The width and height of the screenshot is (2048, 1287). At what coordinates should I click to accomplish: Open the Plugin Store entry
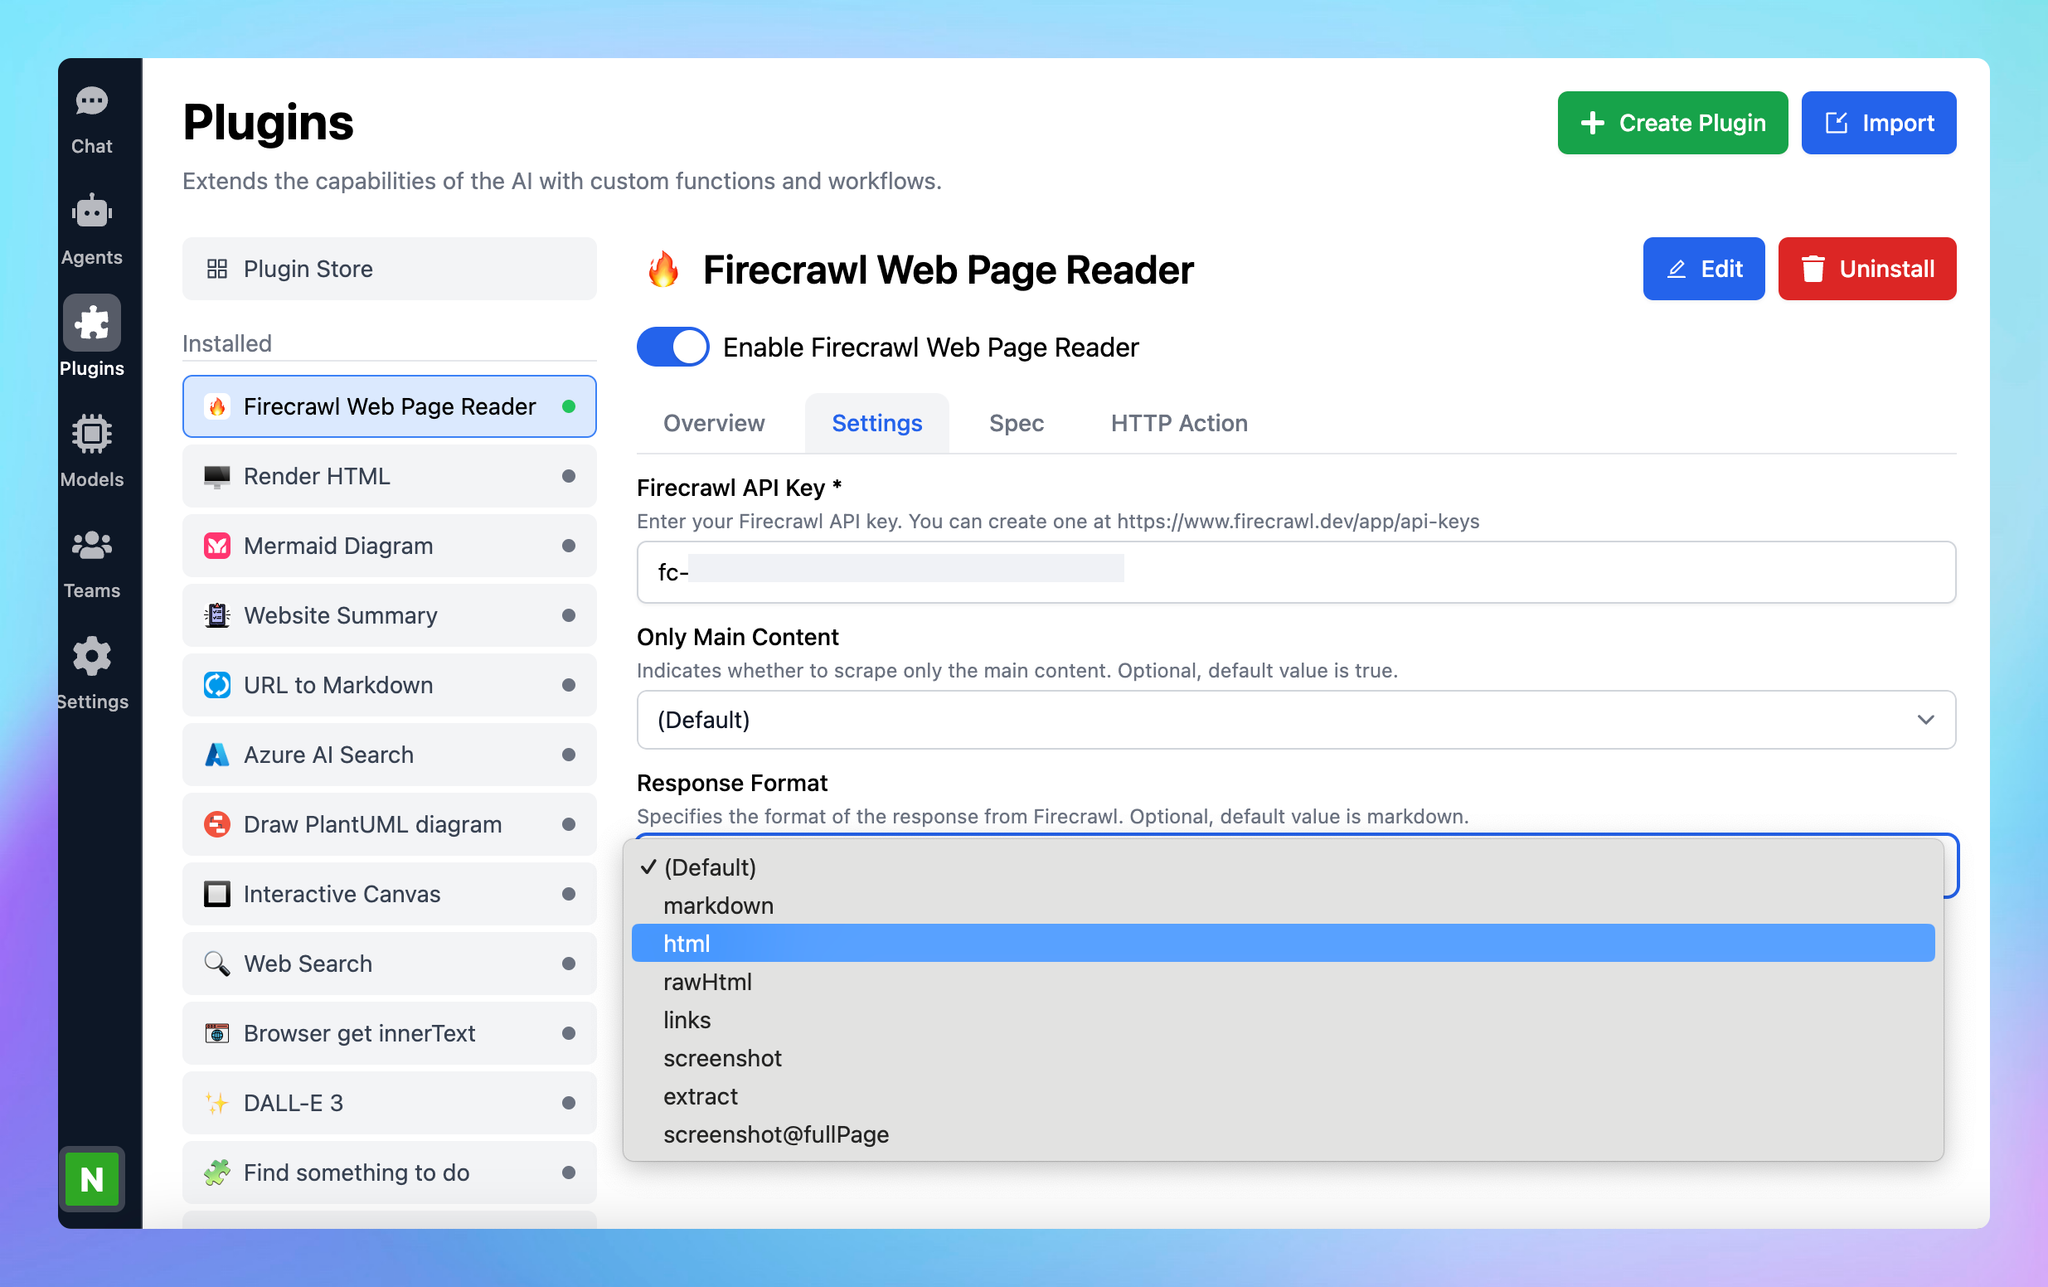click(389, 269)
